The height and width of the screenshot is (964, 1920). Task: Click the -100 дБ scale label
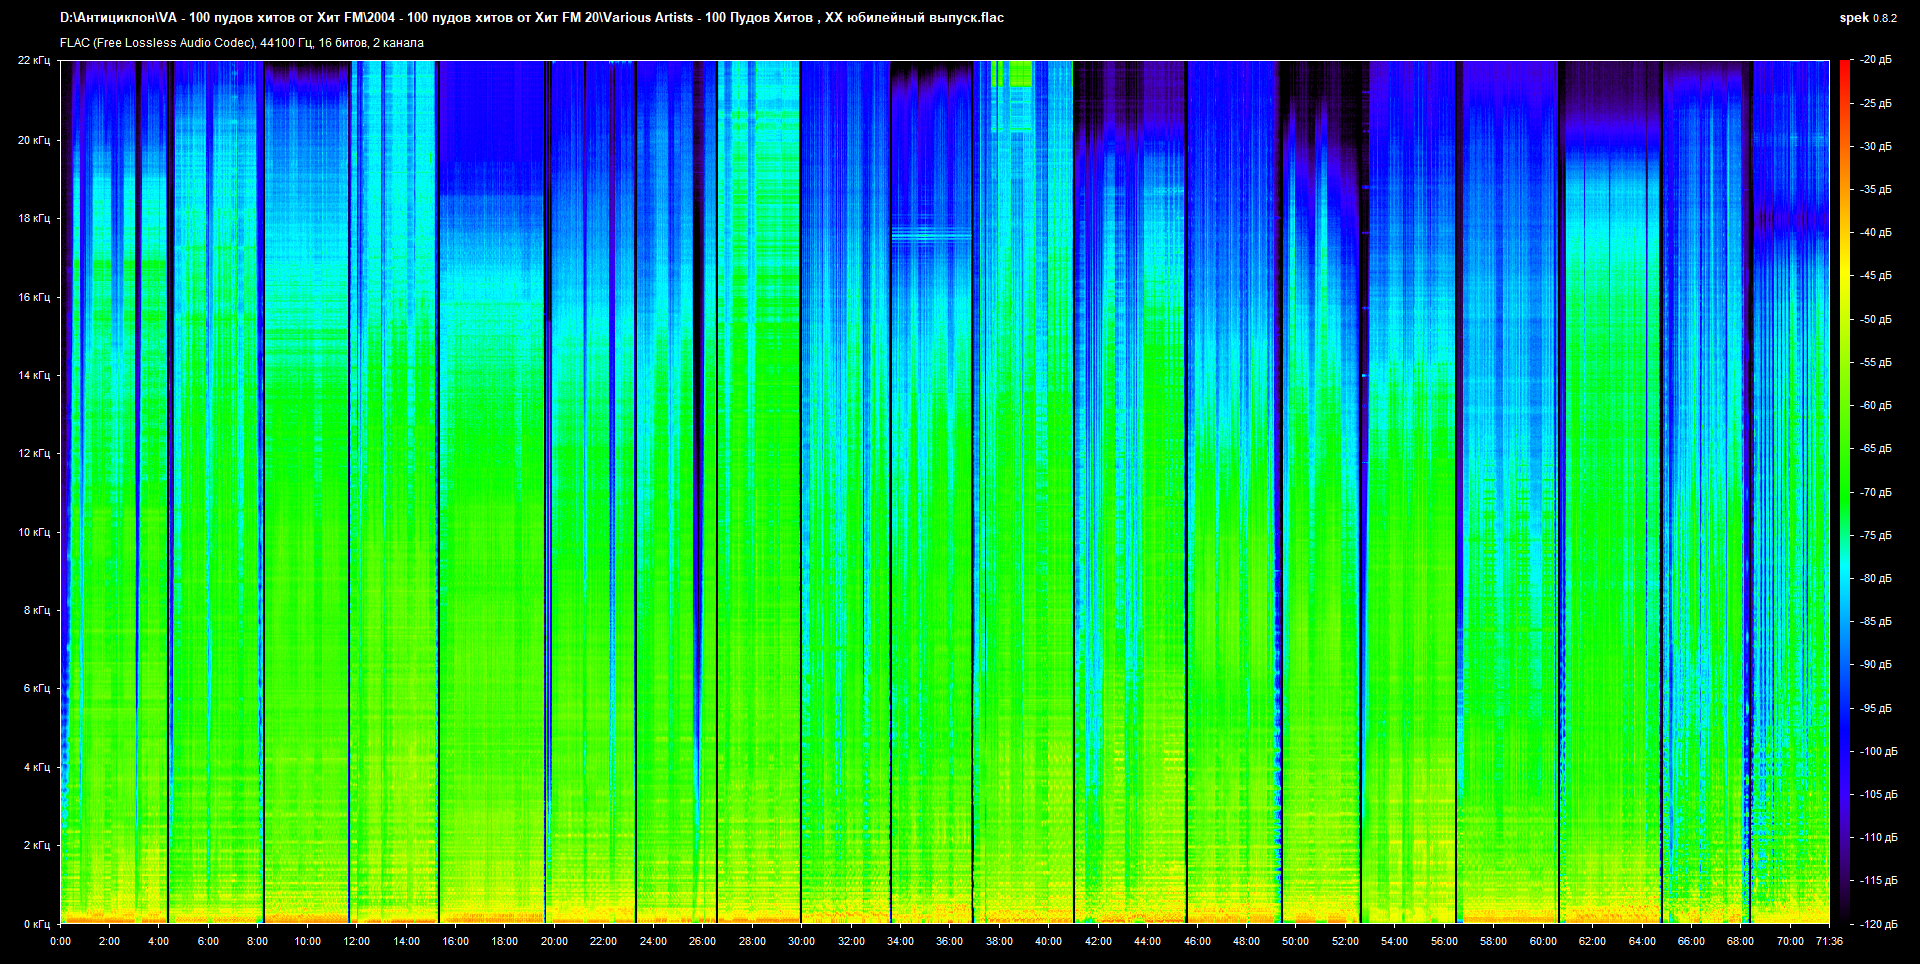[1877, 751]
